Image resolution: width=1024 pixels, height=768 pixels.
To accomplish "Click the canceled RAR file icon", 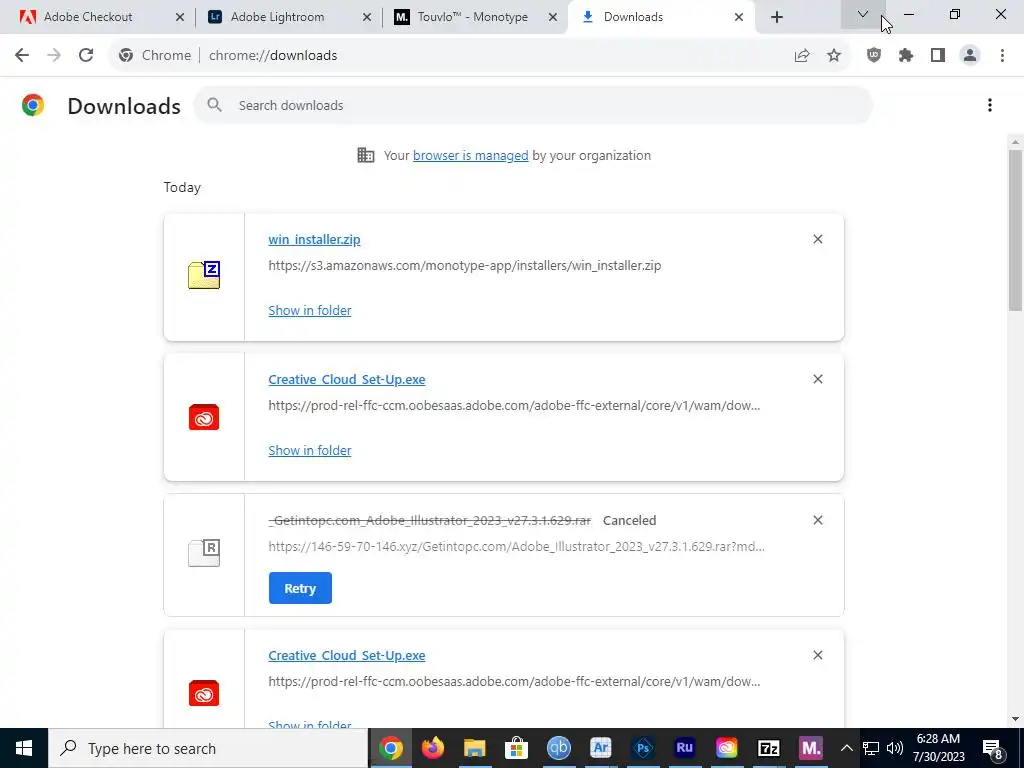I will click(x=204, y=552).
